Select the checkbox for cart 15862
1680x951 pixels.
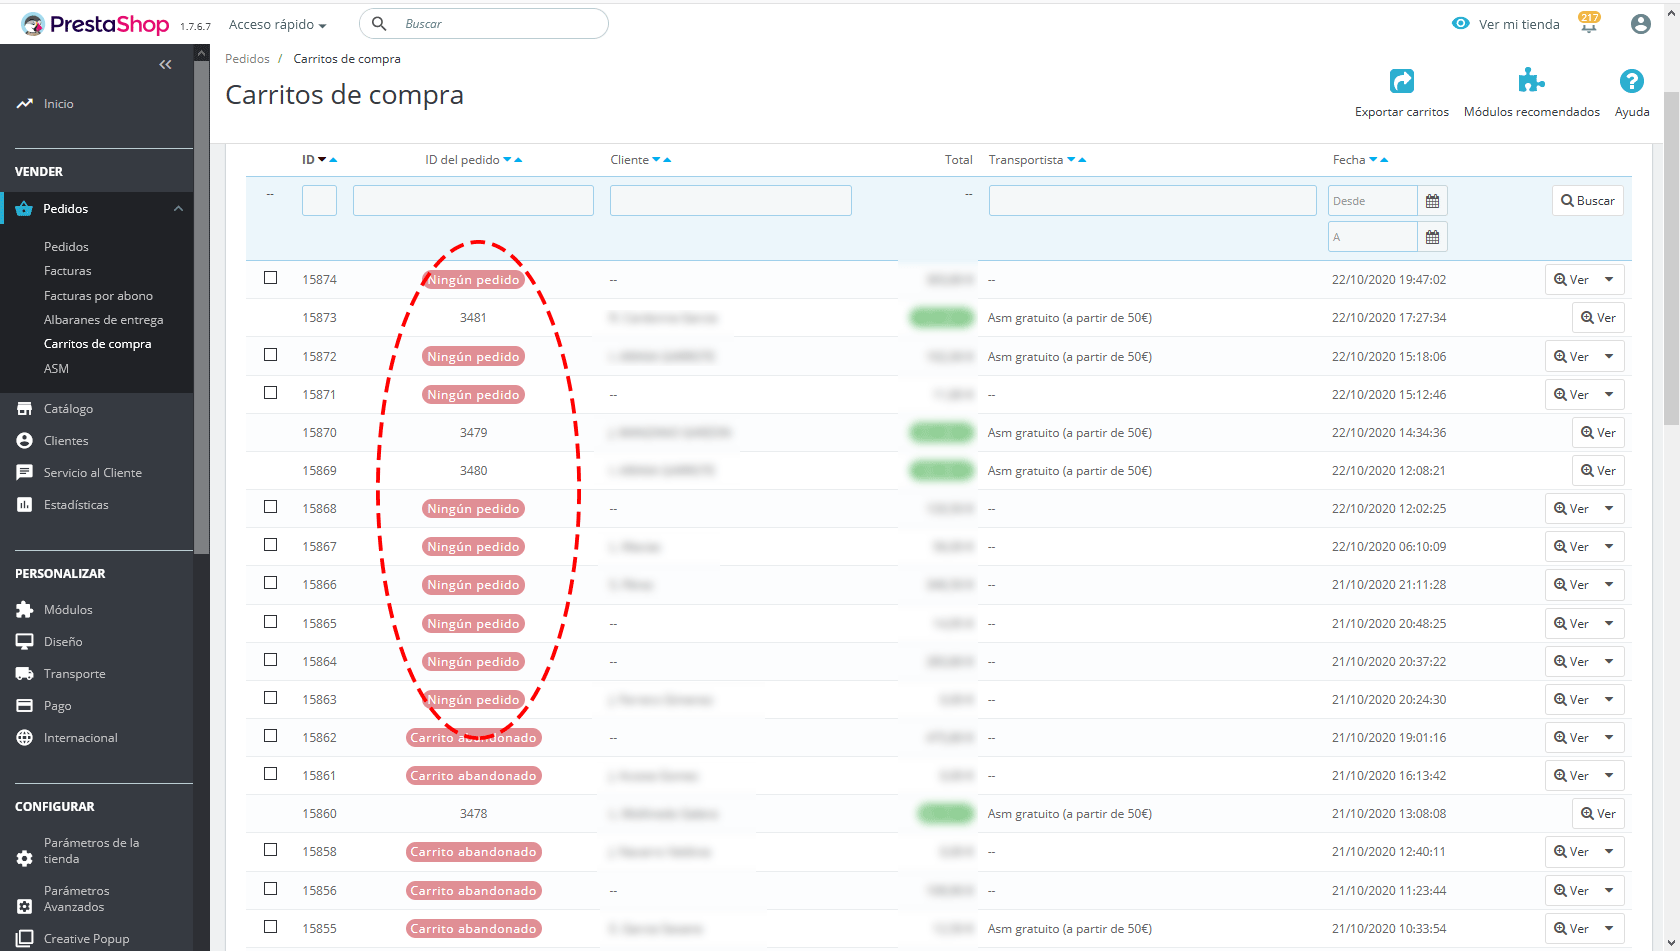(270, 736)
